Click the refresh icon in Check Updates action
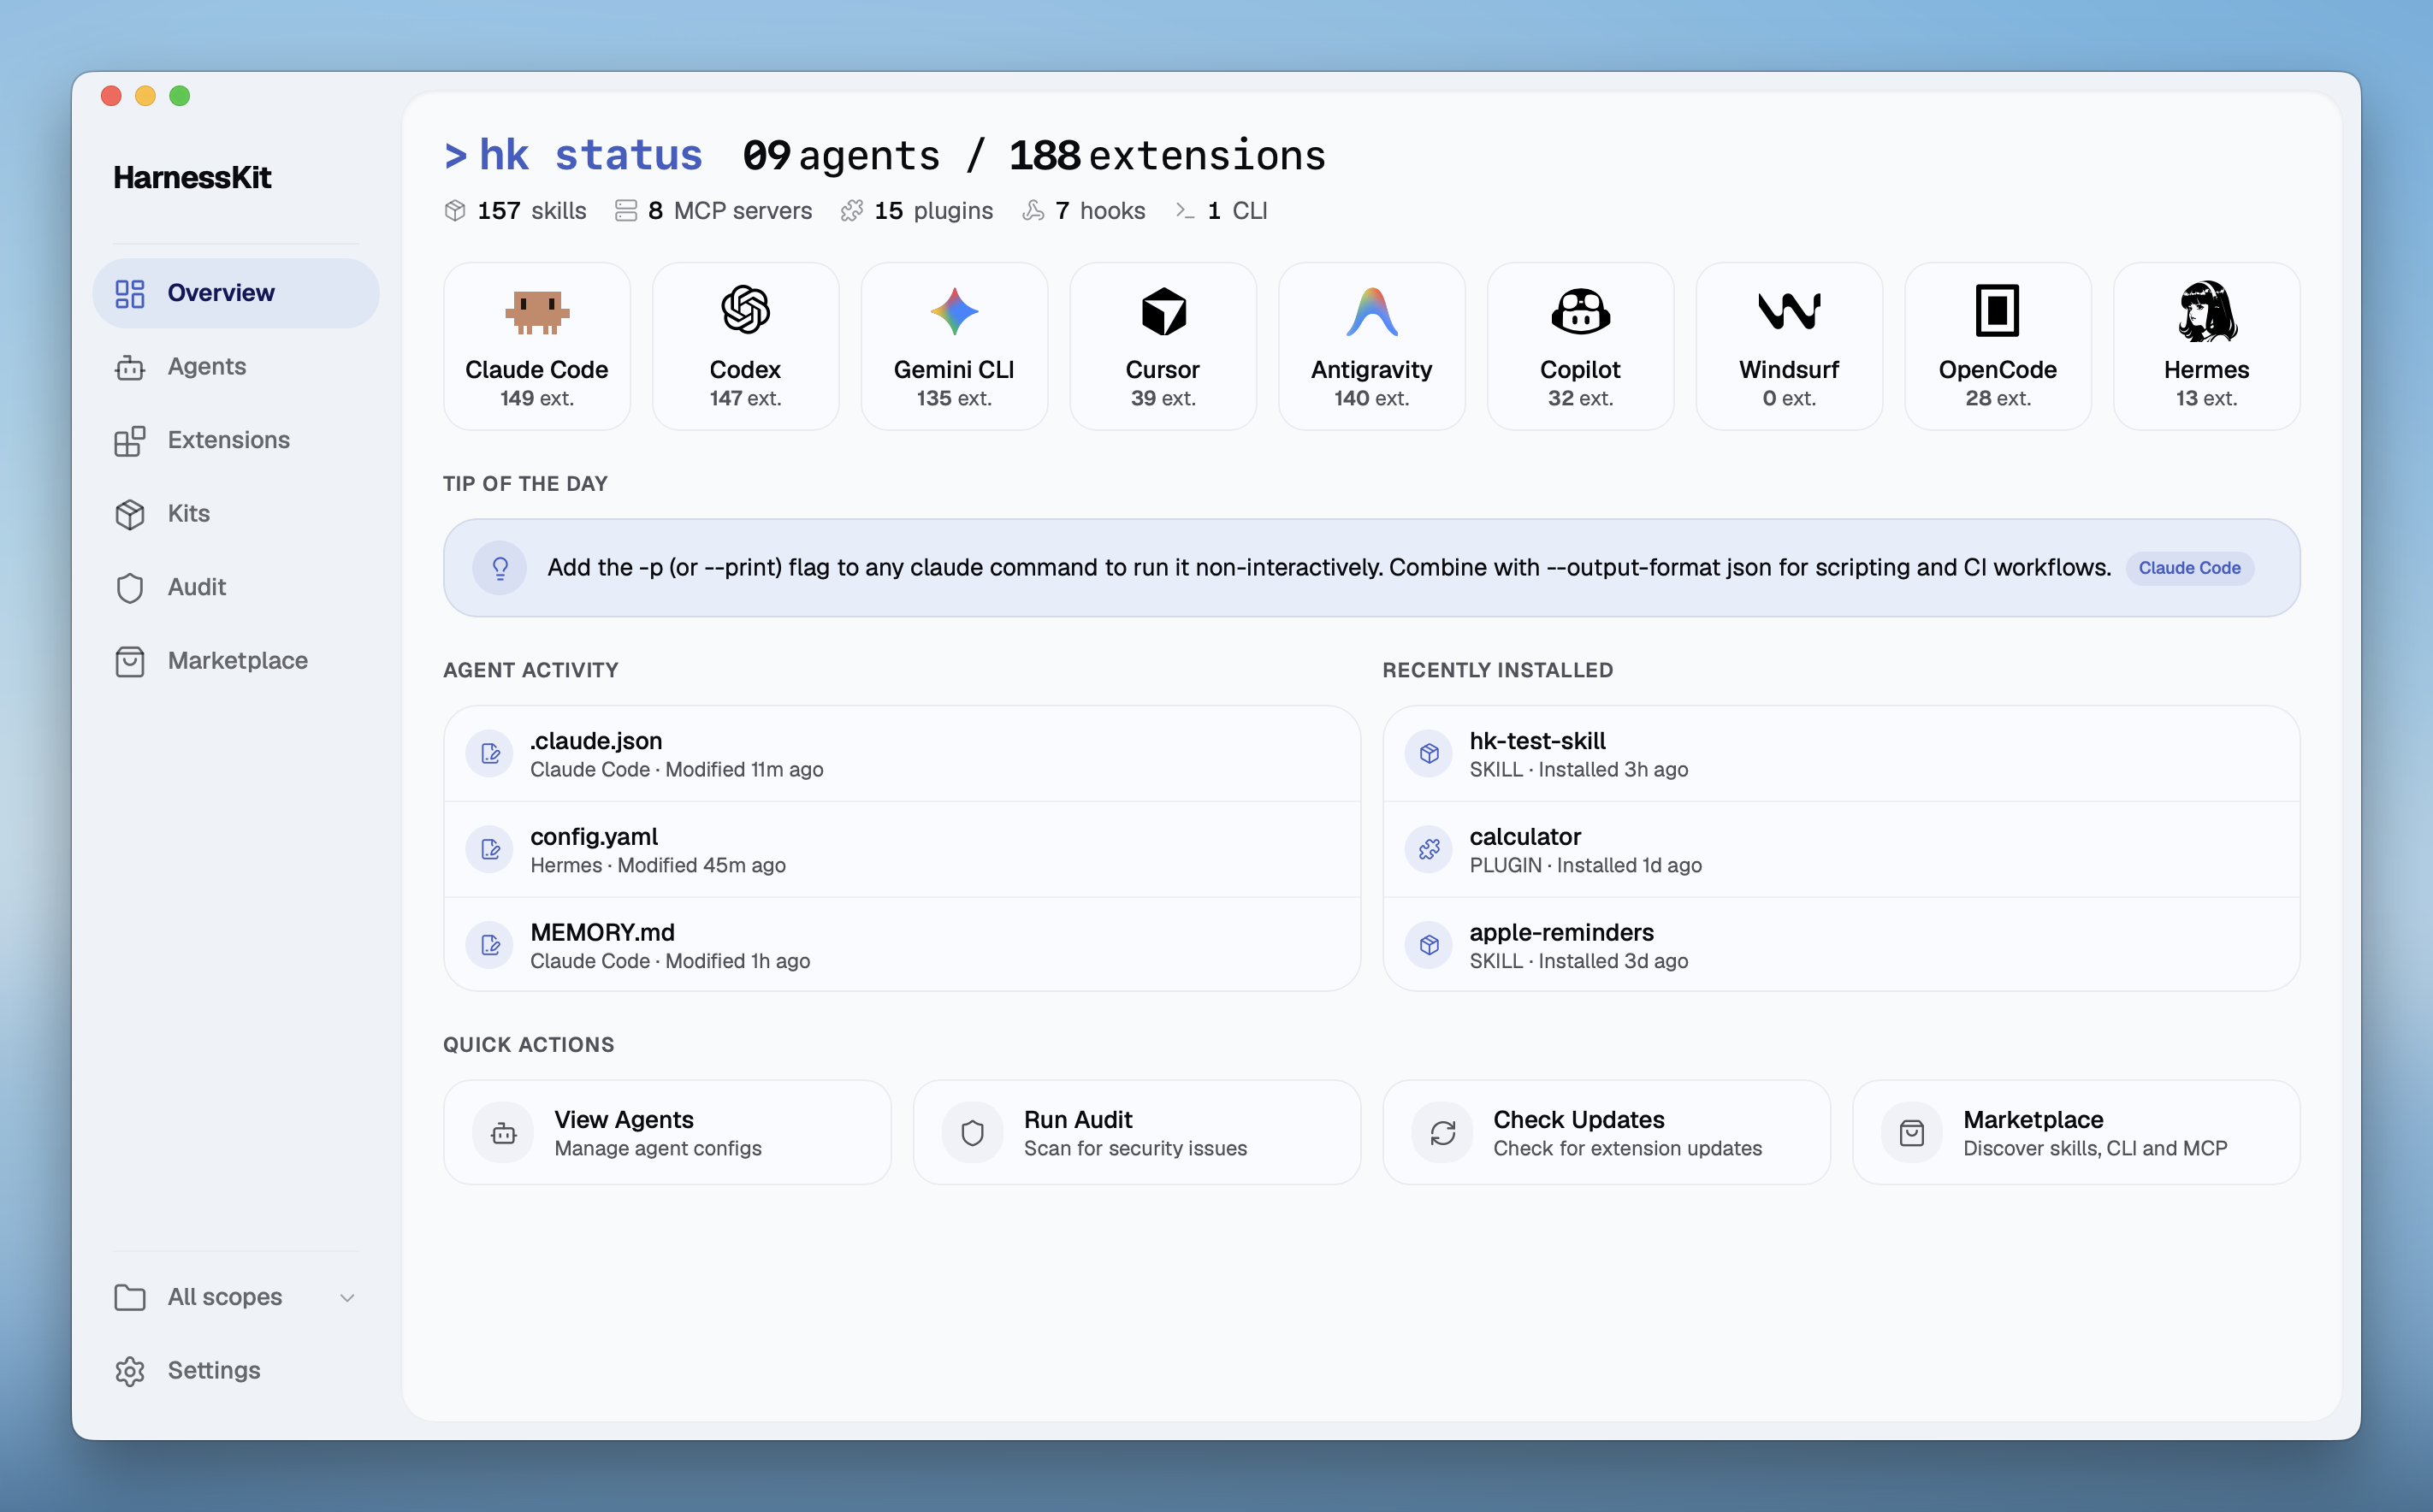Viewport: 2433px width, 1512px height. (1443, 1133)
